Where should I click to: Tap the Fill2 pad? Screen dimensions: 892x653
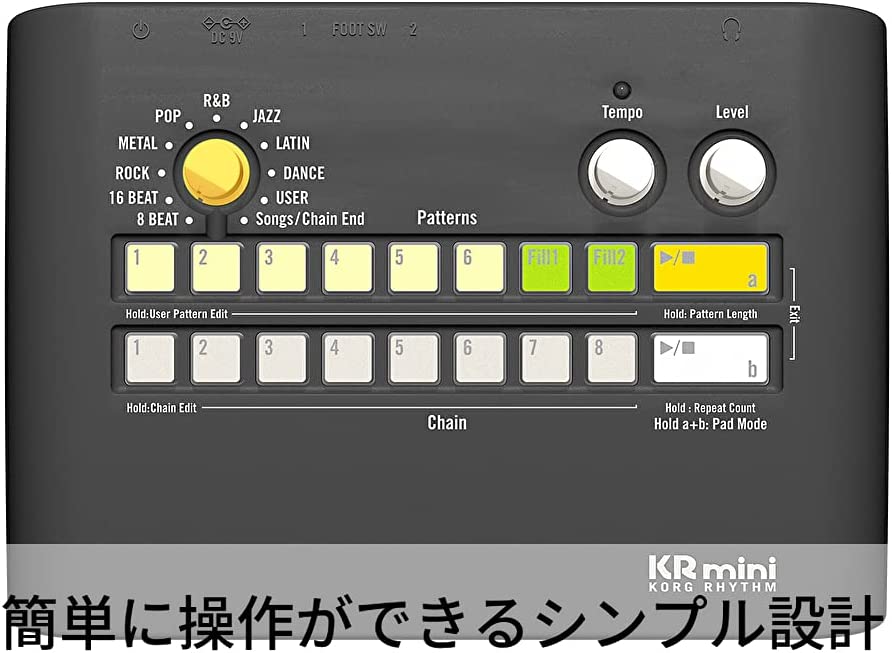pos(609,267)
